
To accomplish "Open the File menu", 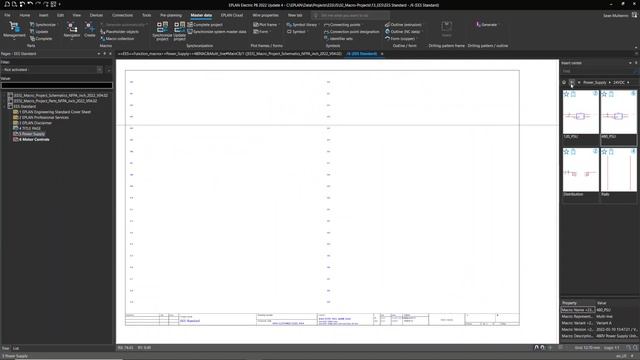I will point(7,15).
